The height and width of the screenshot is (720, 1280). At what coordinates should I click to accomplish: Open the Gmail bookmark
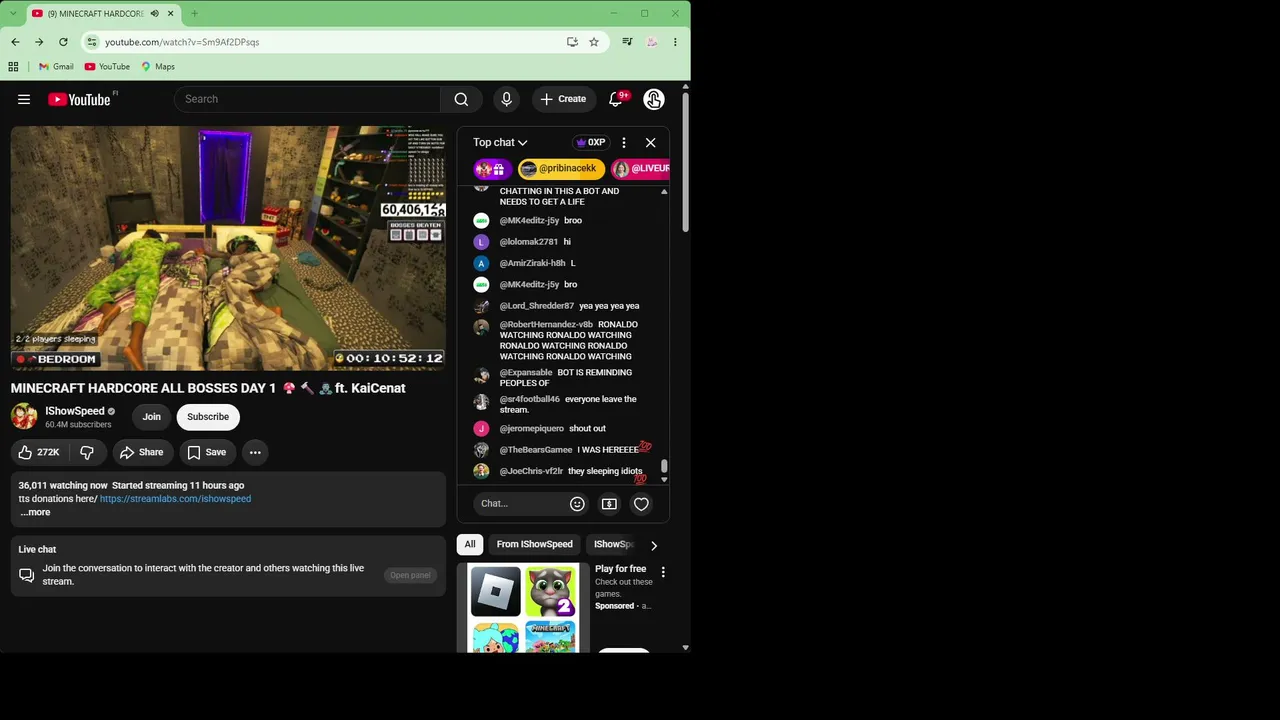click(x=56, y=67)
